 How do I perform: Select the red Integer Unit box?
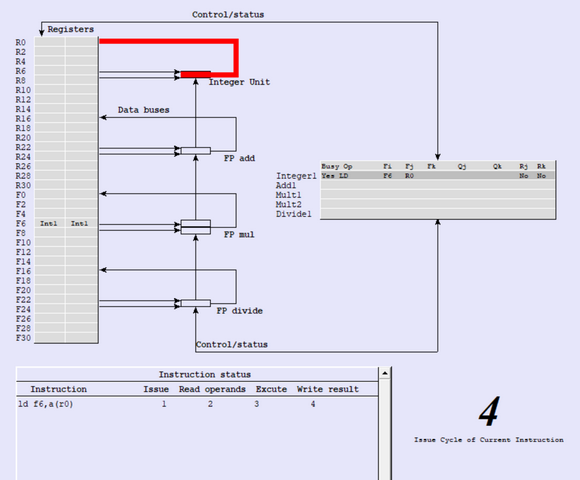pos(196,74)
